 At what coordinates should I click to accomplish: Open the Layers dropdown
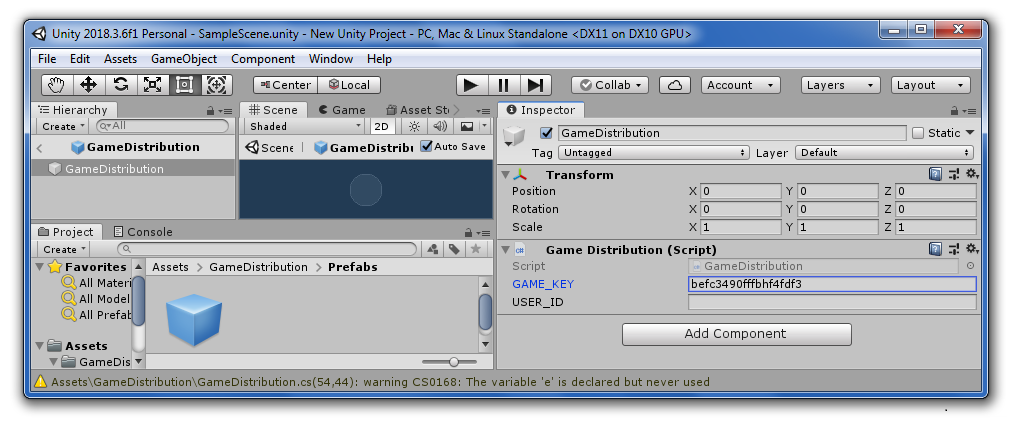click(840, 85)
